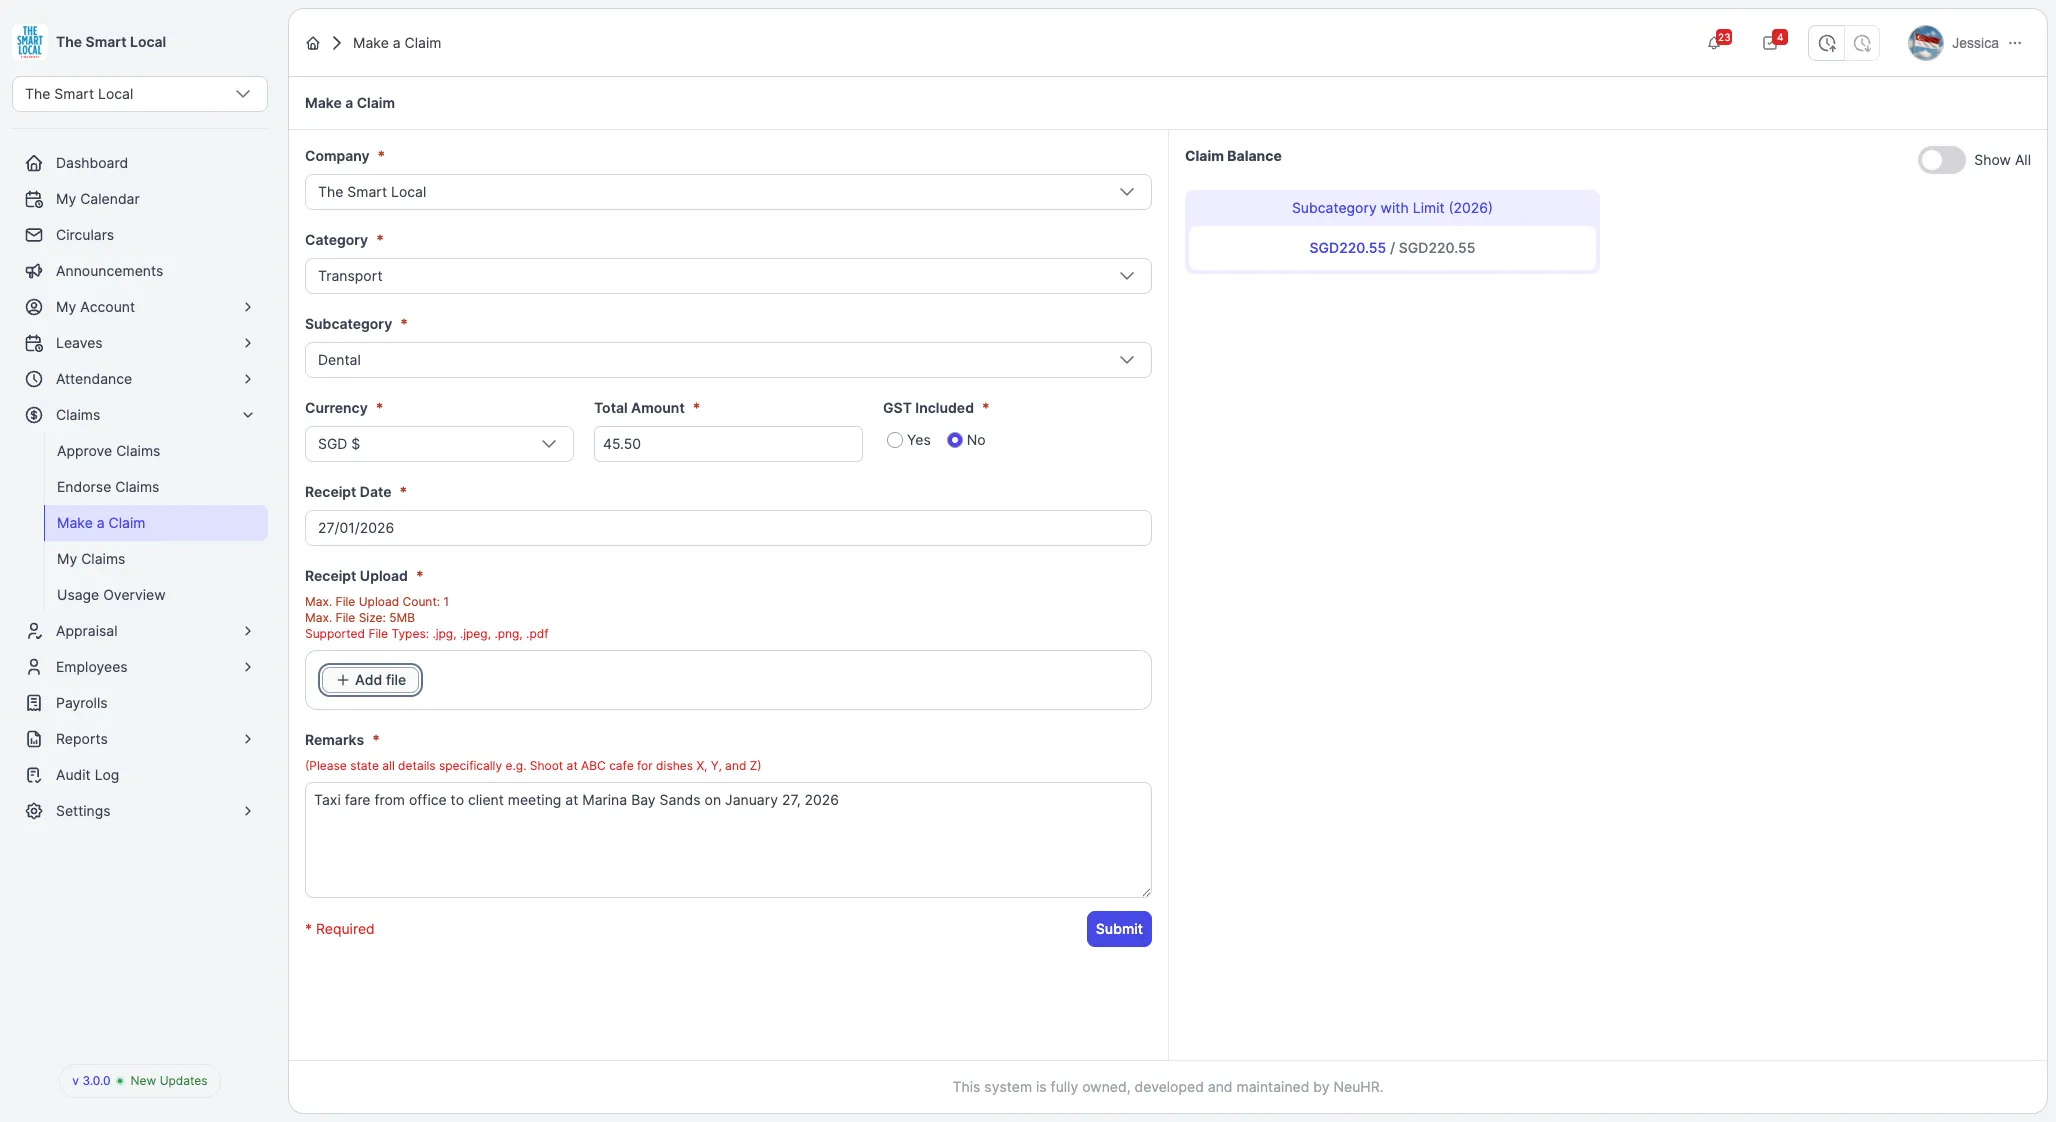Click the SGD220.55 balance value
Viewport: 2056px width, 1122px height.
pos(1347,248)
